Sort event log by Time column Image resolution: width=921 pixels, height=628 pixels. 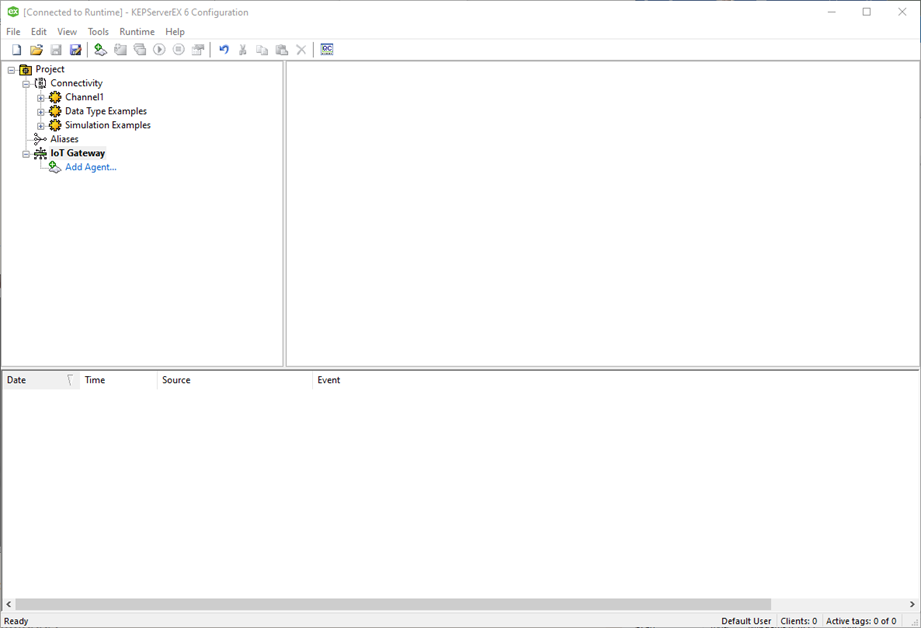(119, 380)
